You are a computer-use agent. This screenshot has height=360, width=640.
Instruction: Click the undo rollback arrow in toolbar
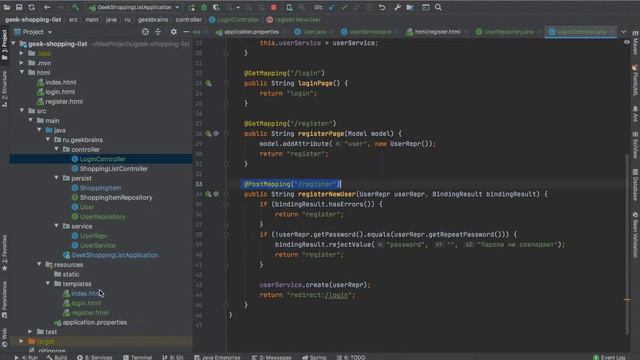[x=382, y=7]
